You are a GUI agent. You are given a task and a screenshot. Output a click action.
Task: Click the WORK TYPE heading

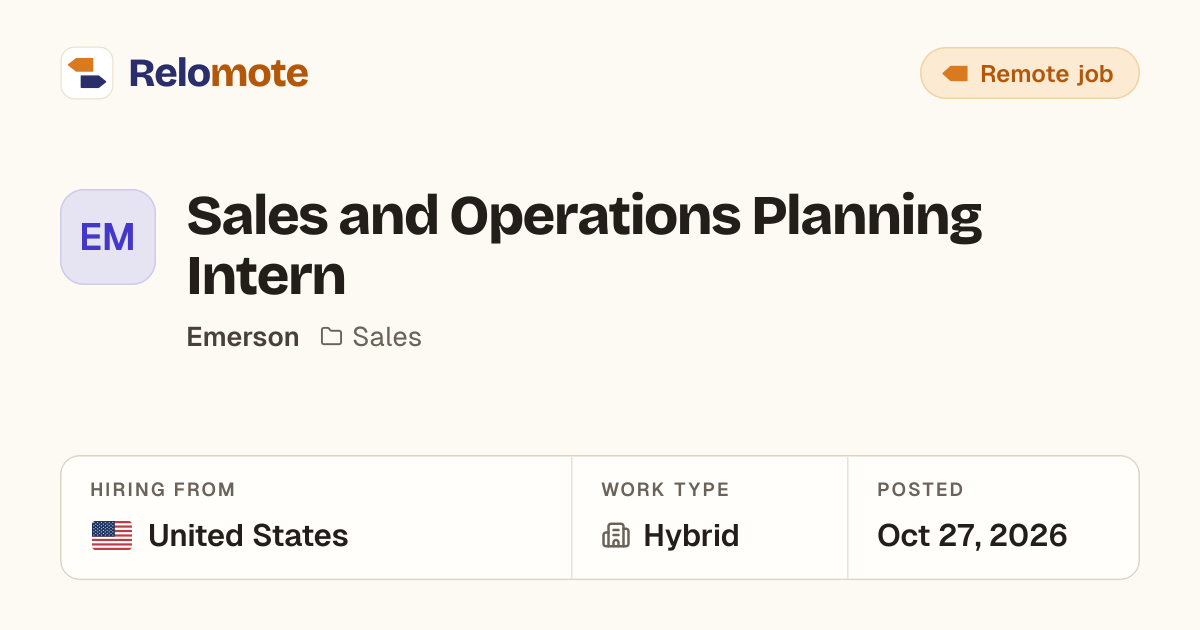(x=665, y=490)
